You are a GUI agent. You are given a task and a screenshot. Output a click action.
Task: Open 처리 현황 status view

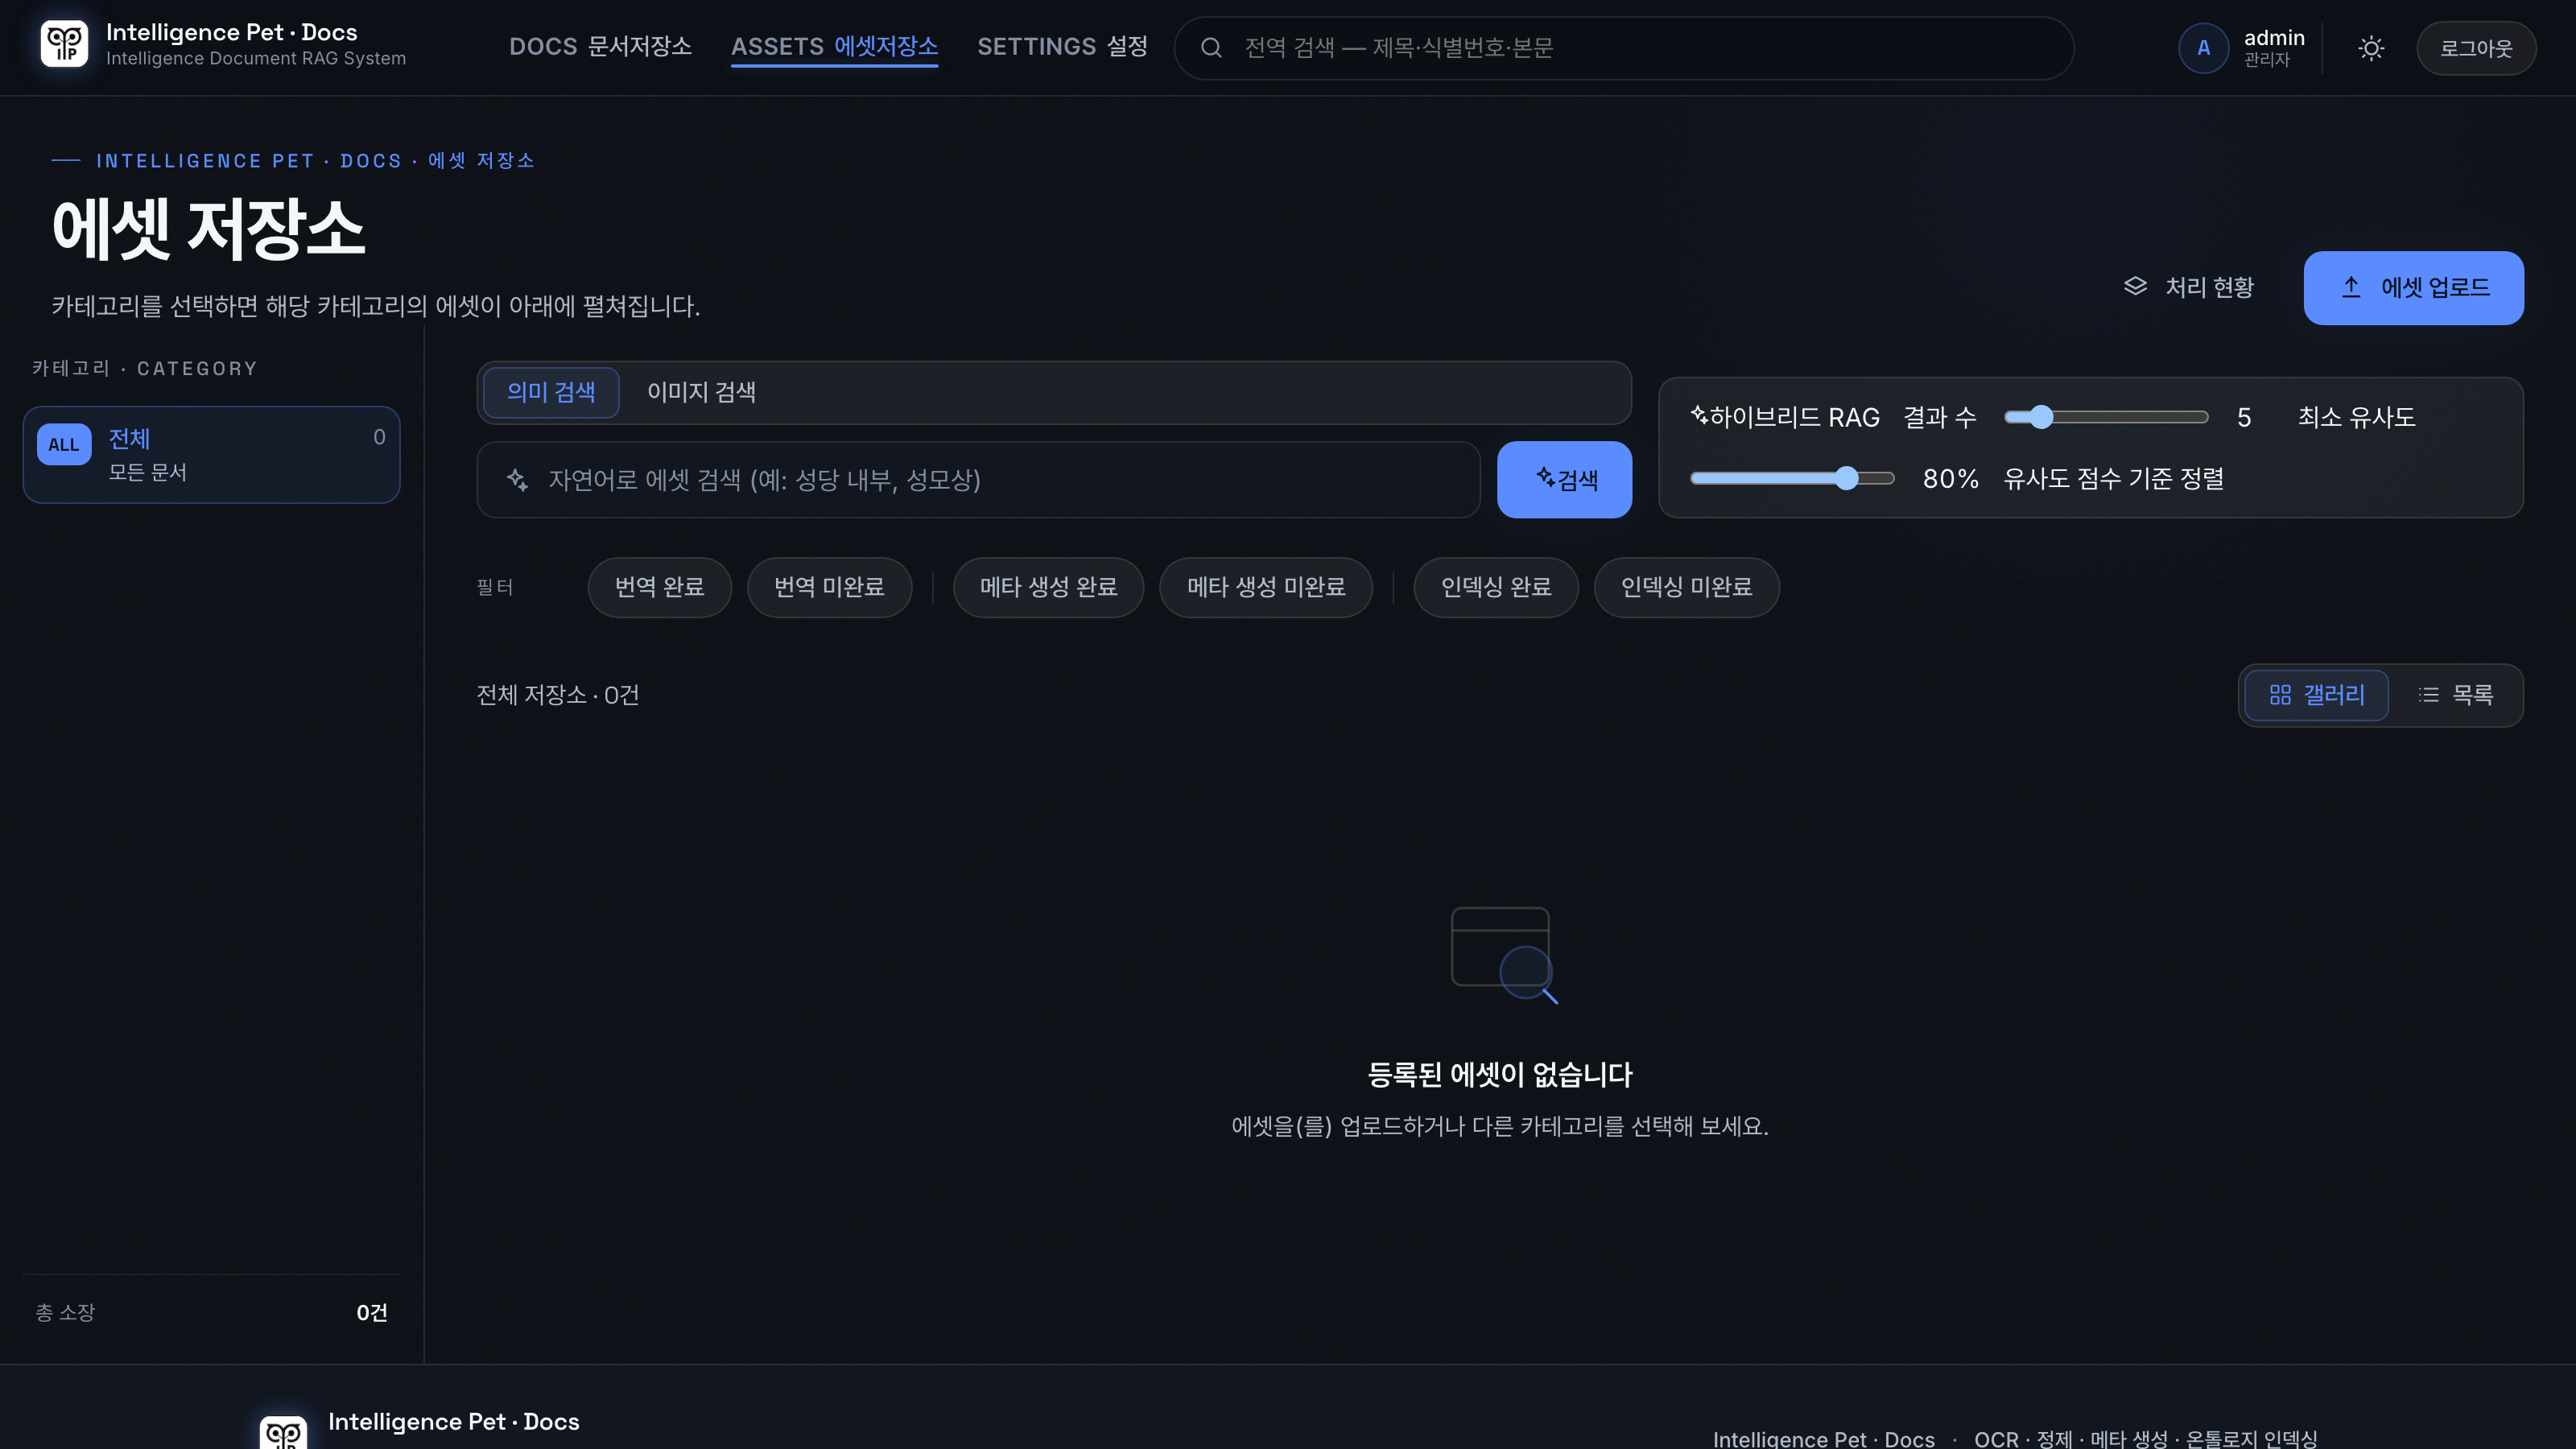[x=2189, y=288]
